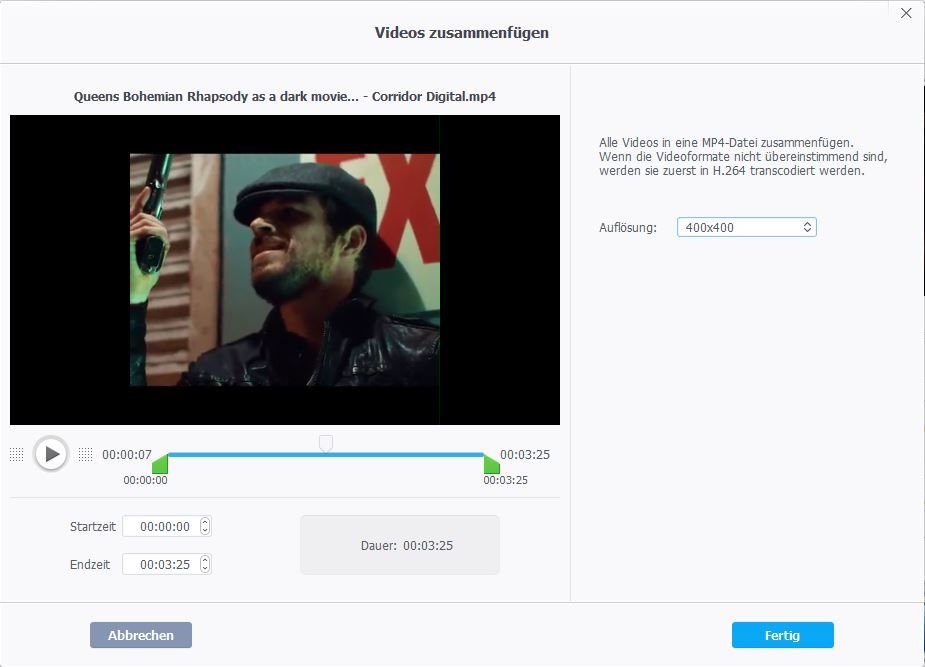Select the green end trim marker
This screenshot has height=667, width=925.
click(491, 464)
